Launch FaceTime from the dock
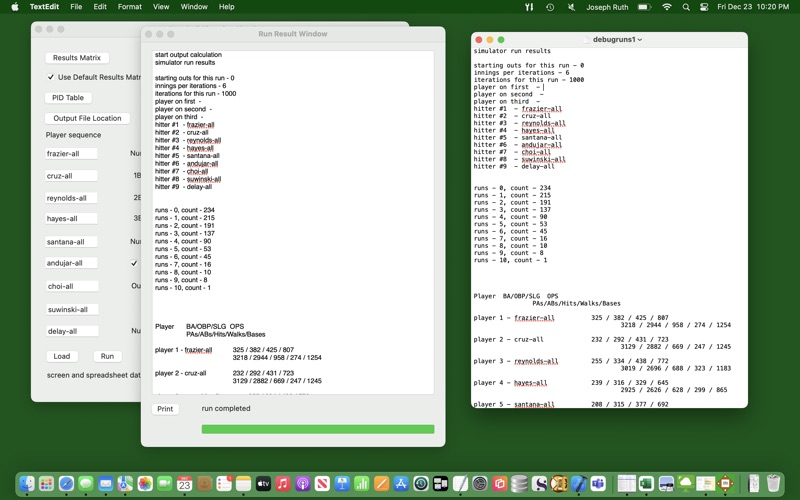This screenshot has height=500, width=800. coord(165,483)
